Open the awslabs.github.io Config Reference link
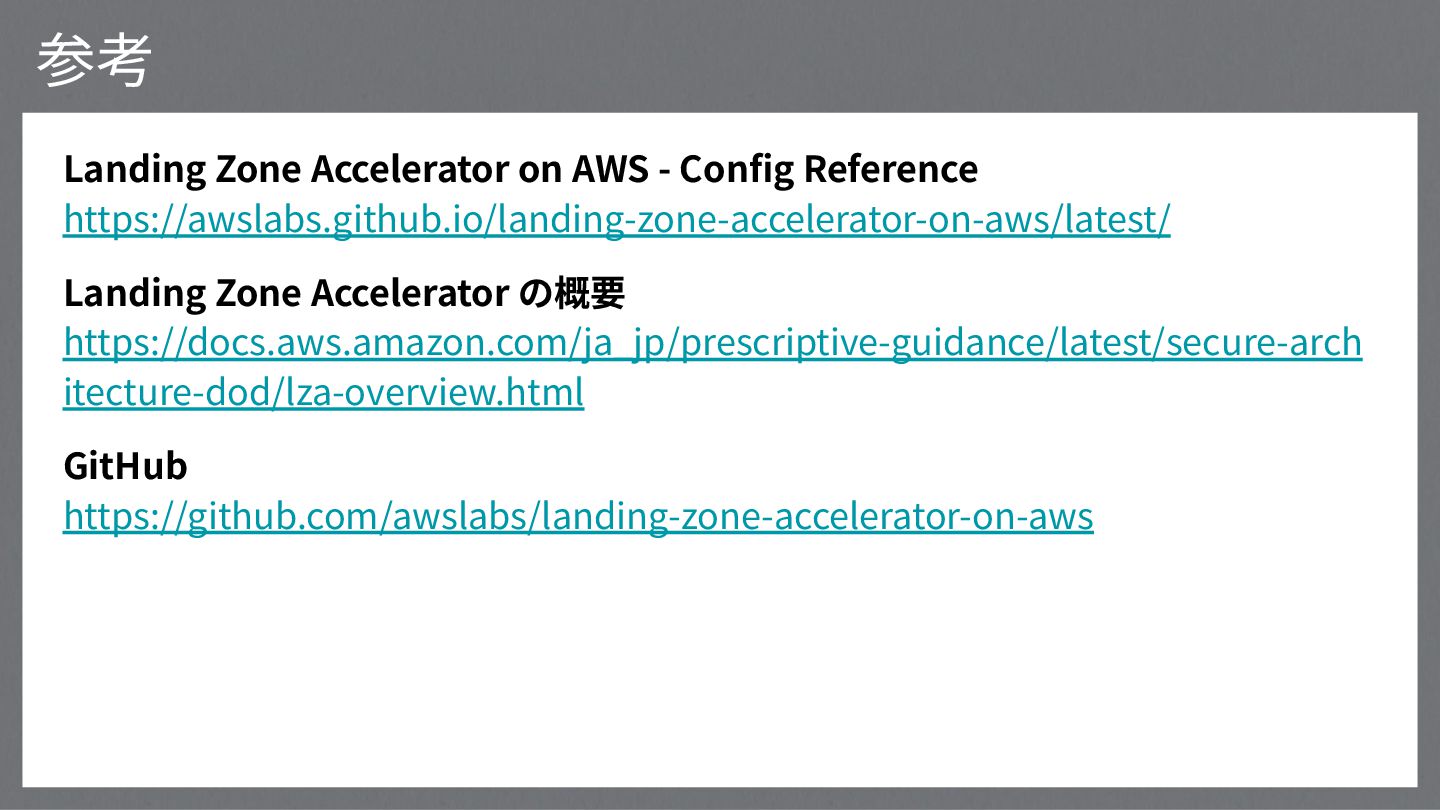The image size is (1440, 810). pyautogui.click(x=616, y=219)
